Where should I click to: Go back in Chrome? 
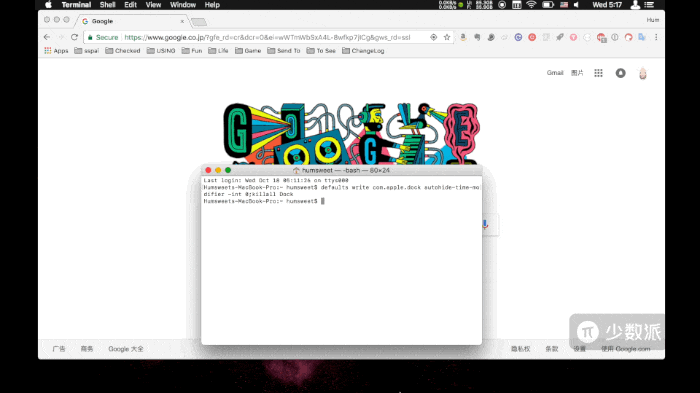click(47, 37)
